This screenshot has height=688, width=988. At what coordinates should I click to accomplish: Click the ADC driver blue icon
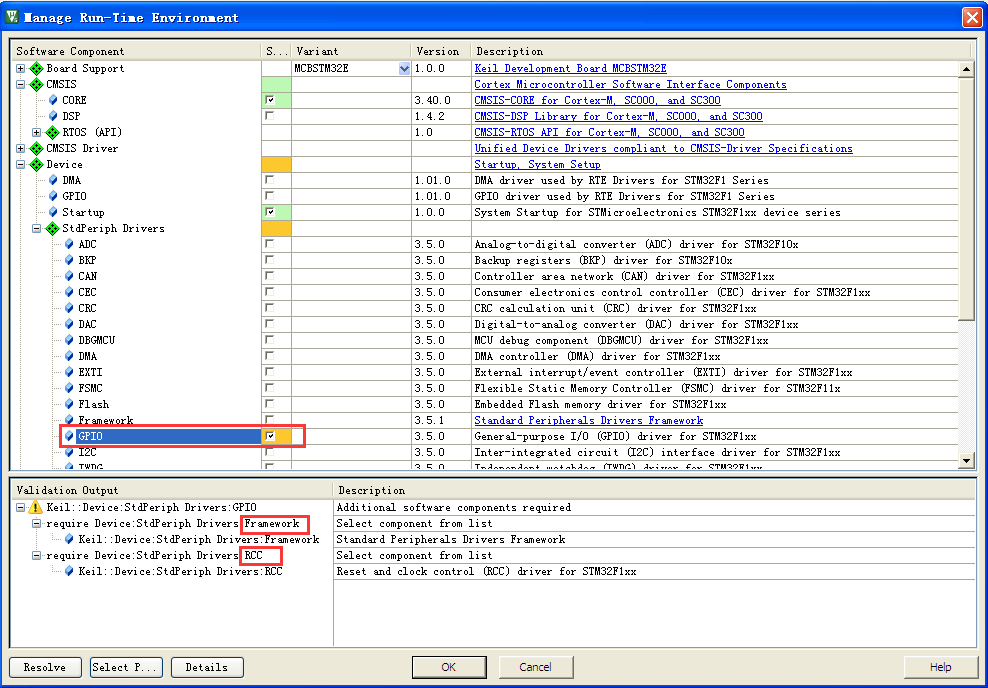pyautogui.click(x=69, y=244)
